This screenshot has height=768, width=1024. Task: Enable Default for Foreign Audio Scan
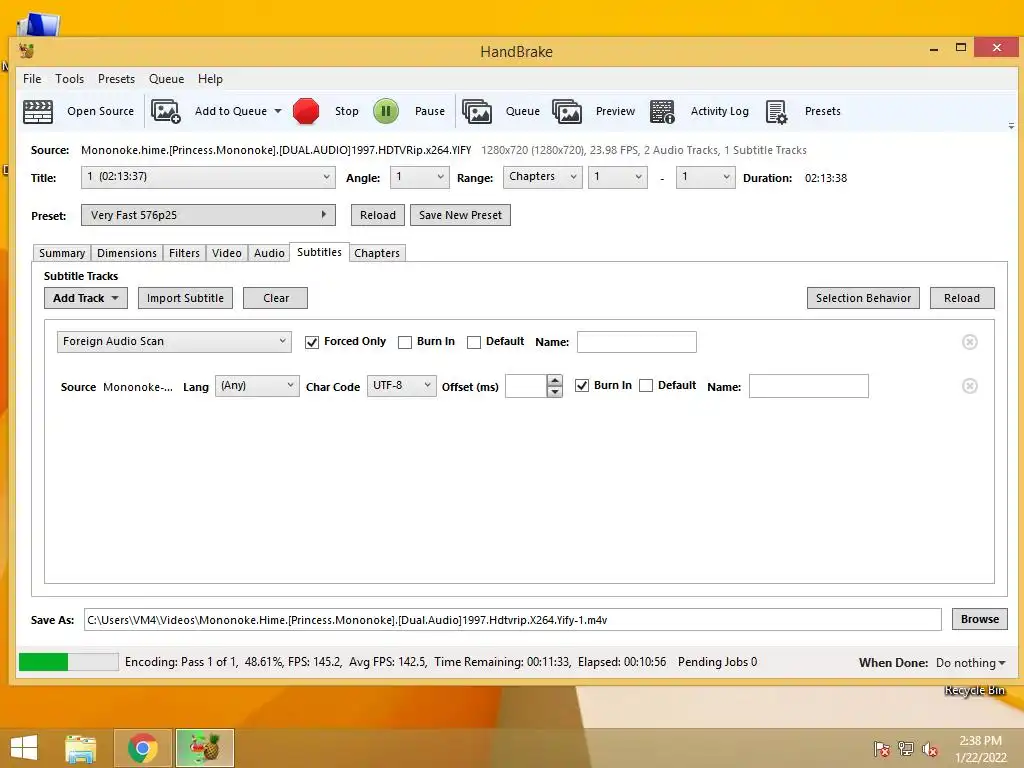point(474,342)
